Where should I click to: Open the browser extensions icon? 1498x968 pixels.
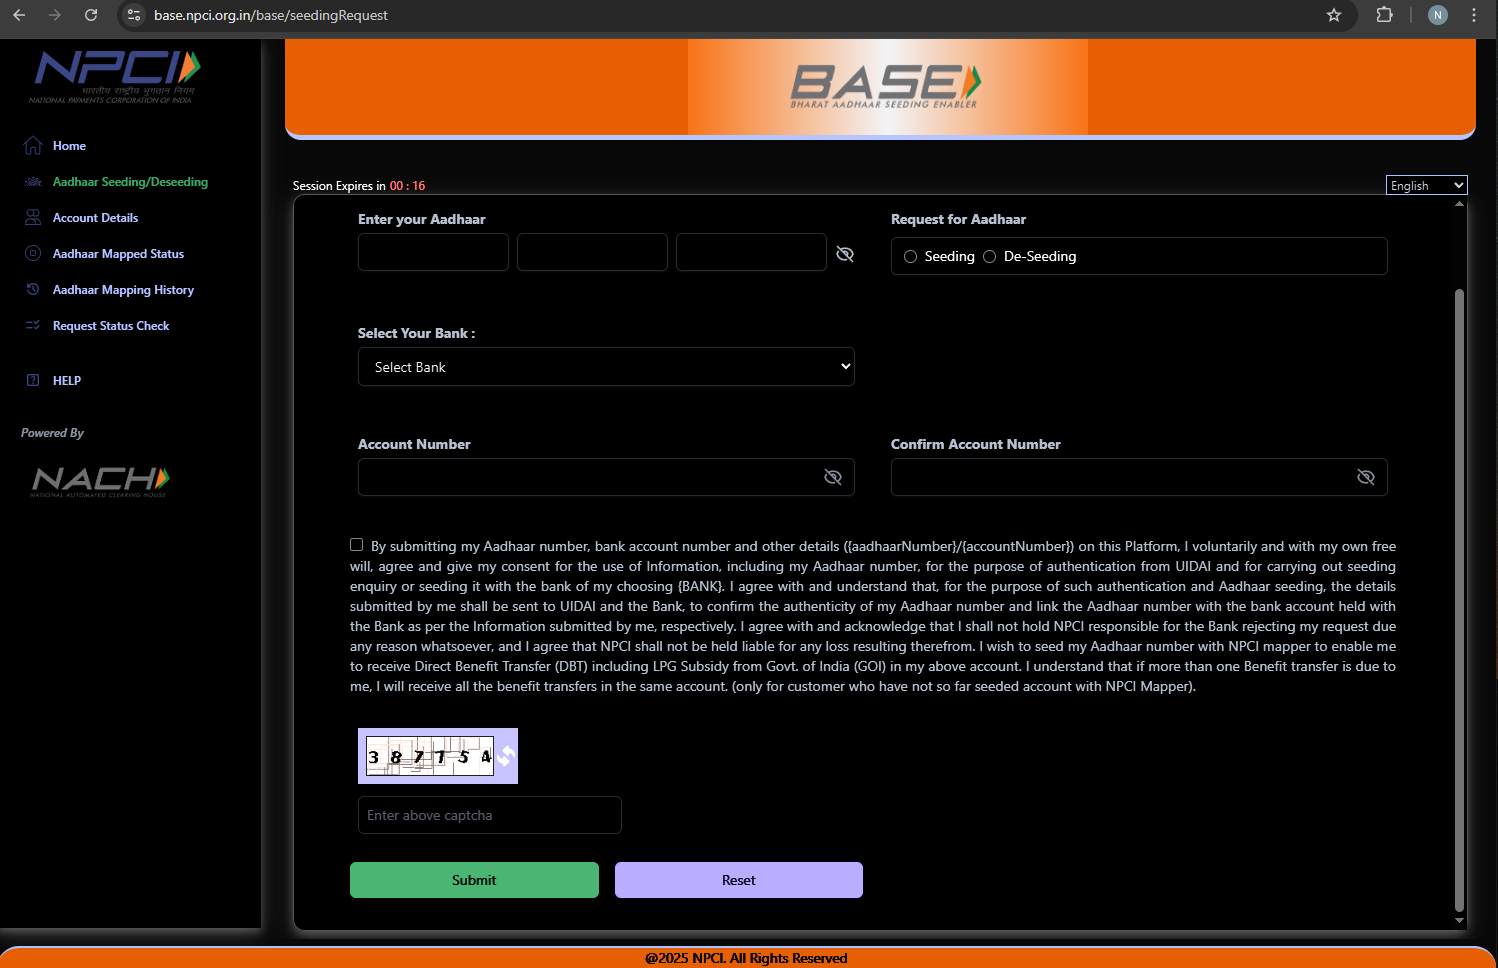point(1384,15)
